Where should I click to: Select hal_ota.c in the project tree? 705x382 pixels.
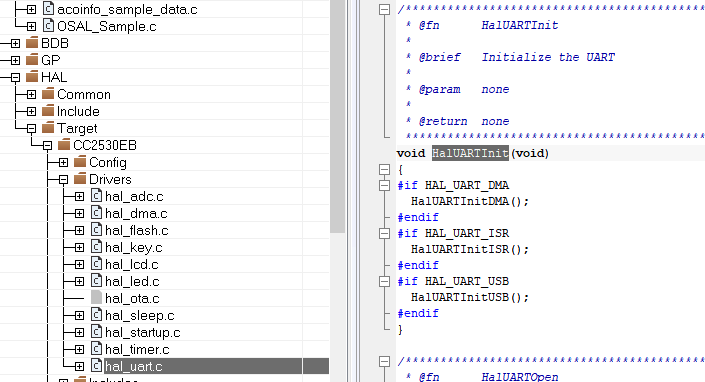(x=132, y=298)
